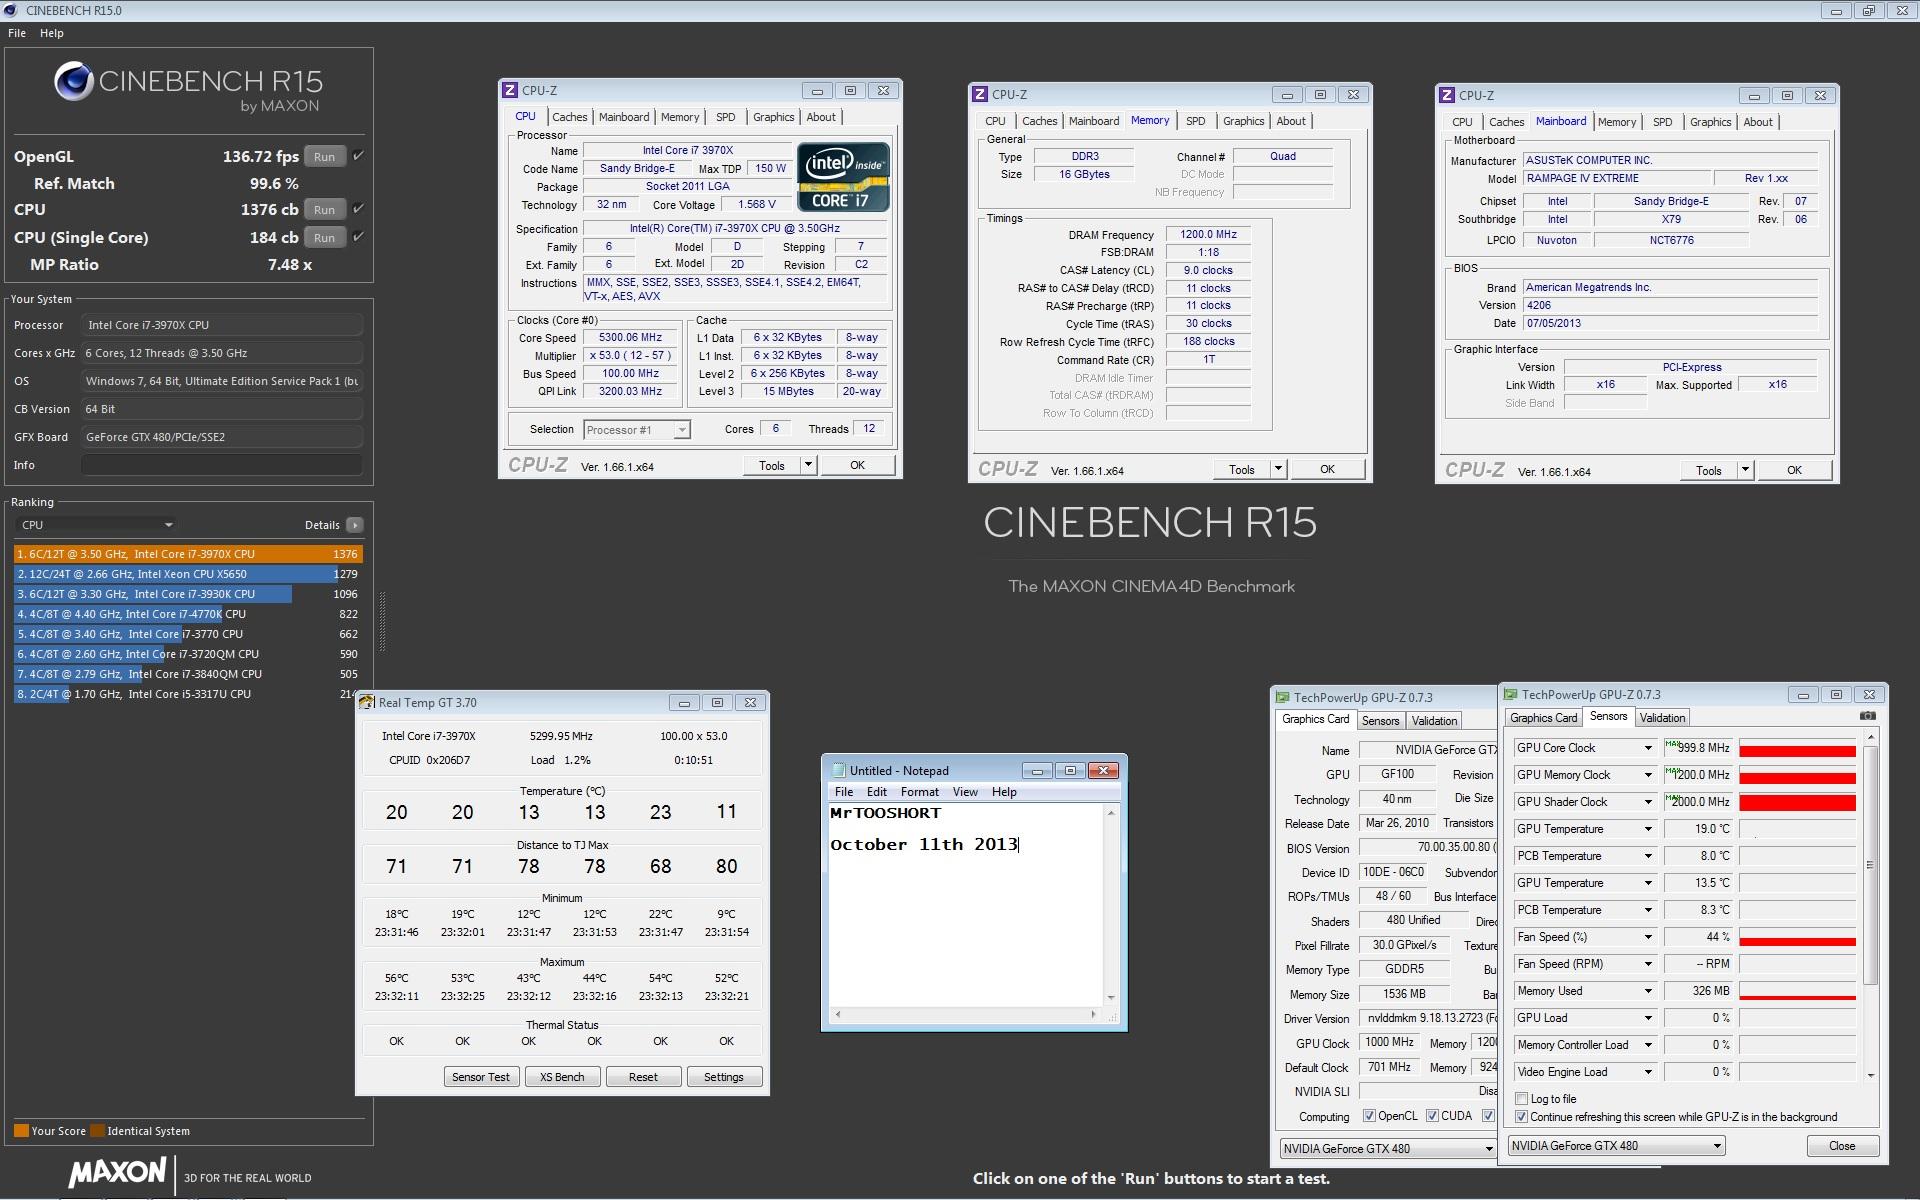Click the Reset button in Real Temp
The image size is (1920, 1200).
(x=643, y=1077)
